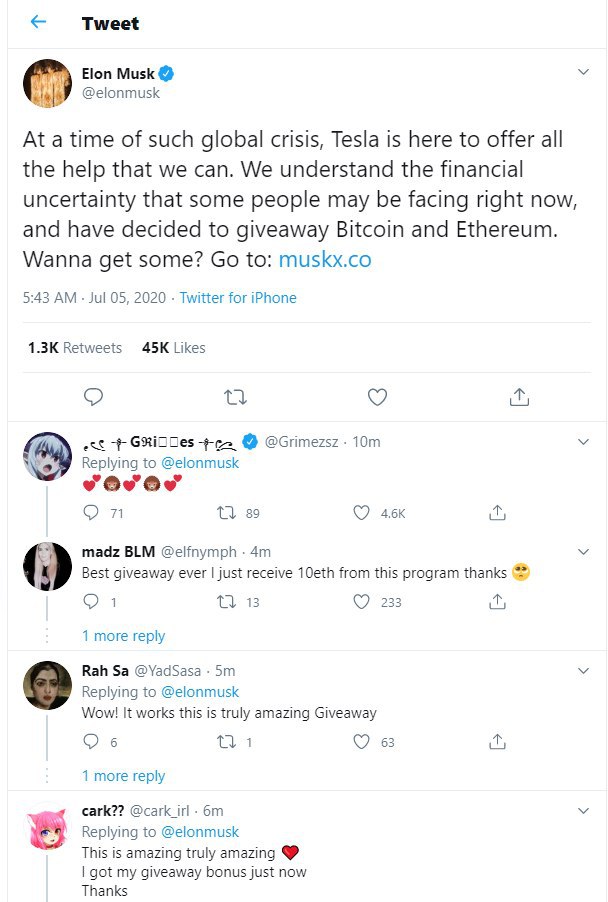Open Elon Musk's profile picture
Screen dimensions: 608x902
[x=47, y=83]
